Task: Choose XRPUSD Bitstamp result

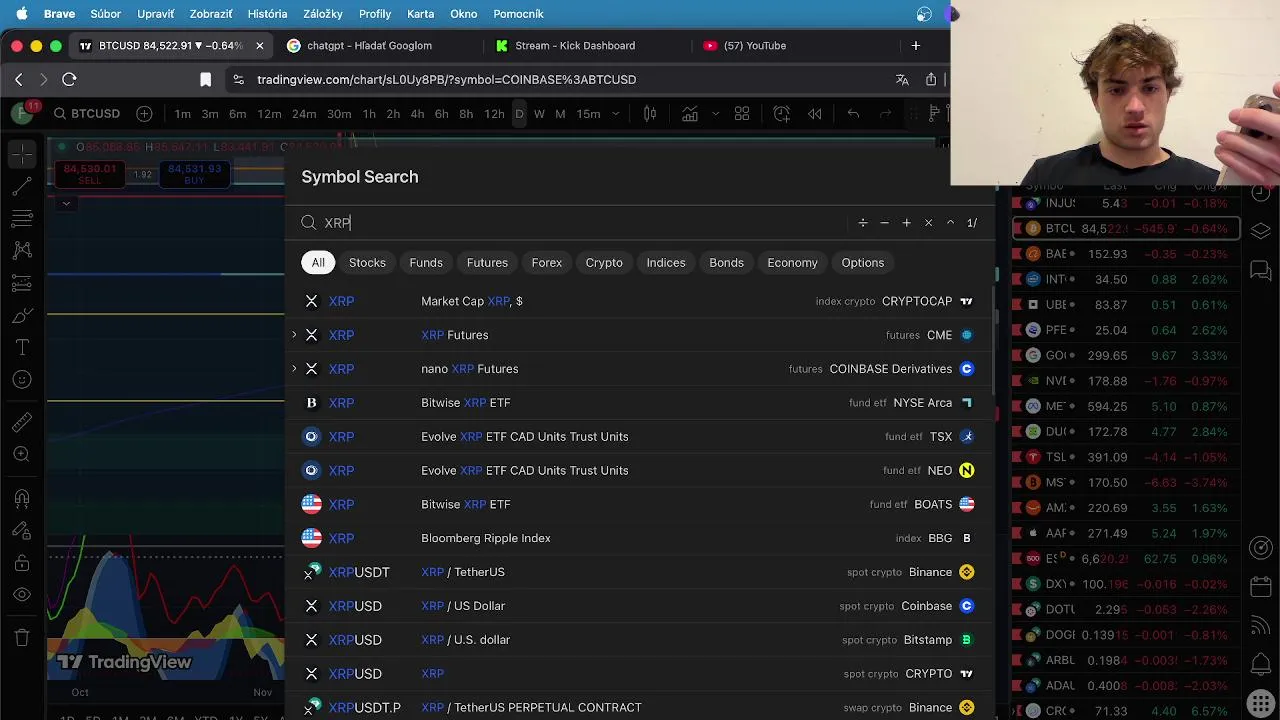Action: [640, 640]
